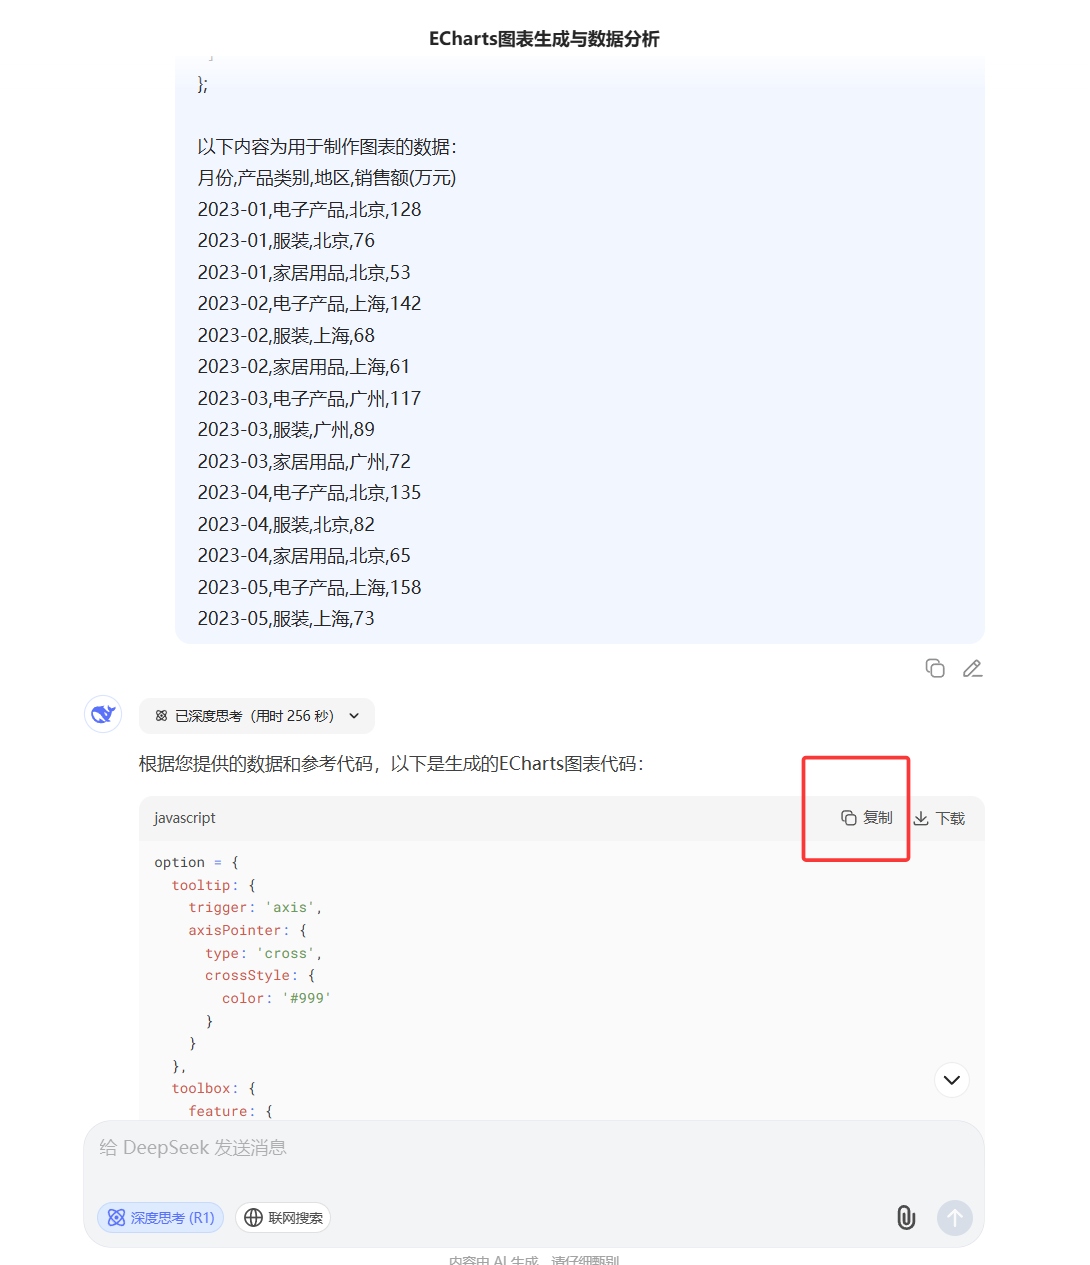The image size is (1090, 1265).
Task: Click the code line toolbox: {
Action: (x=214, y=1088)
